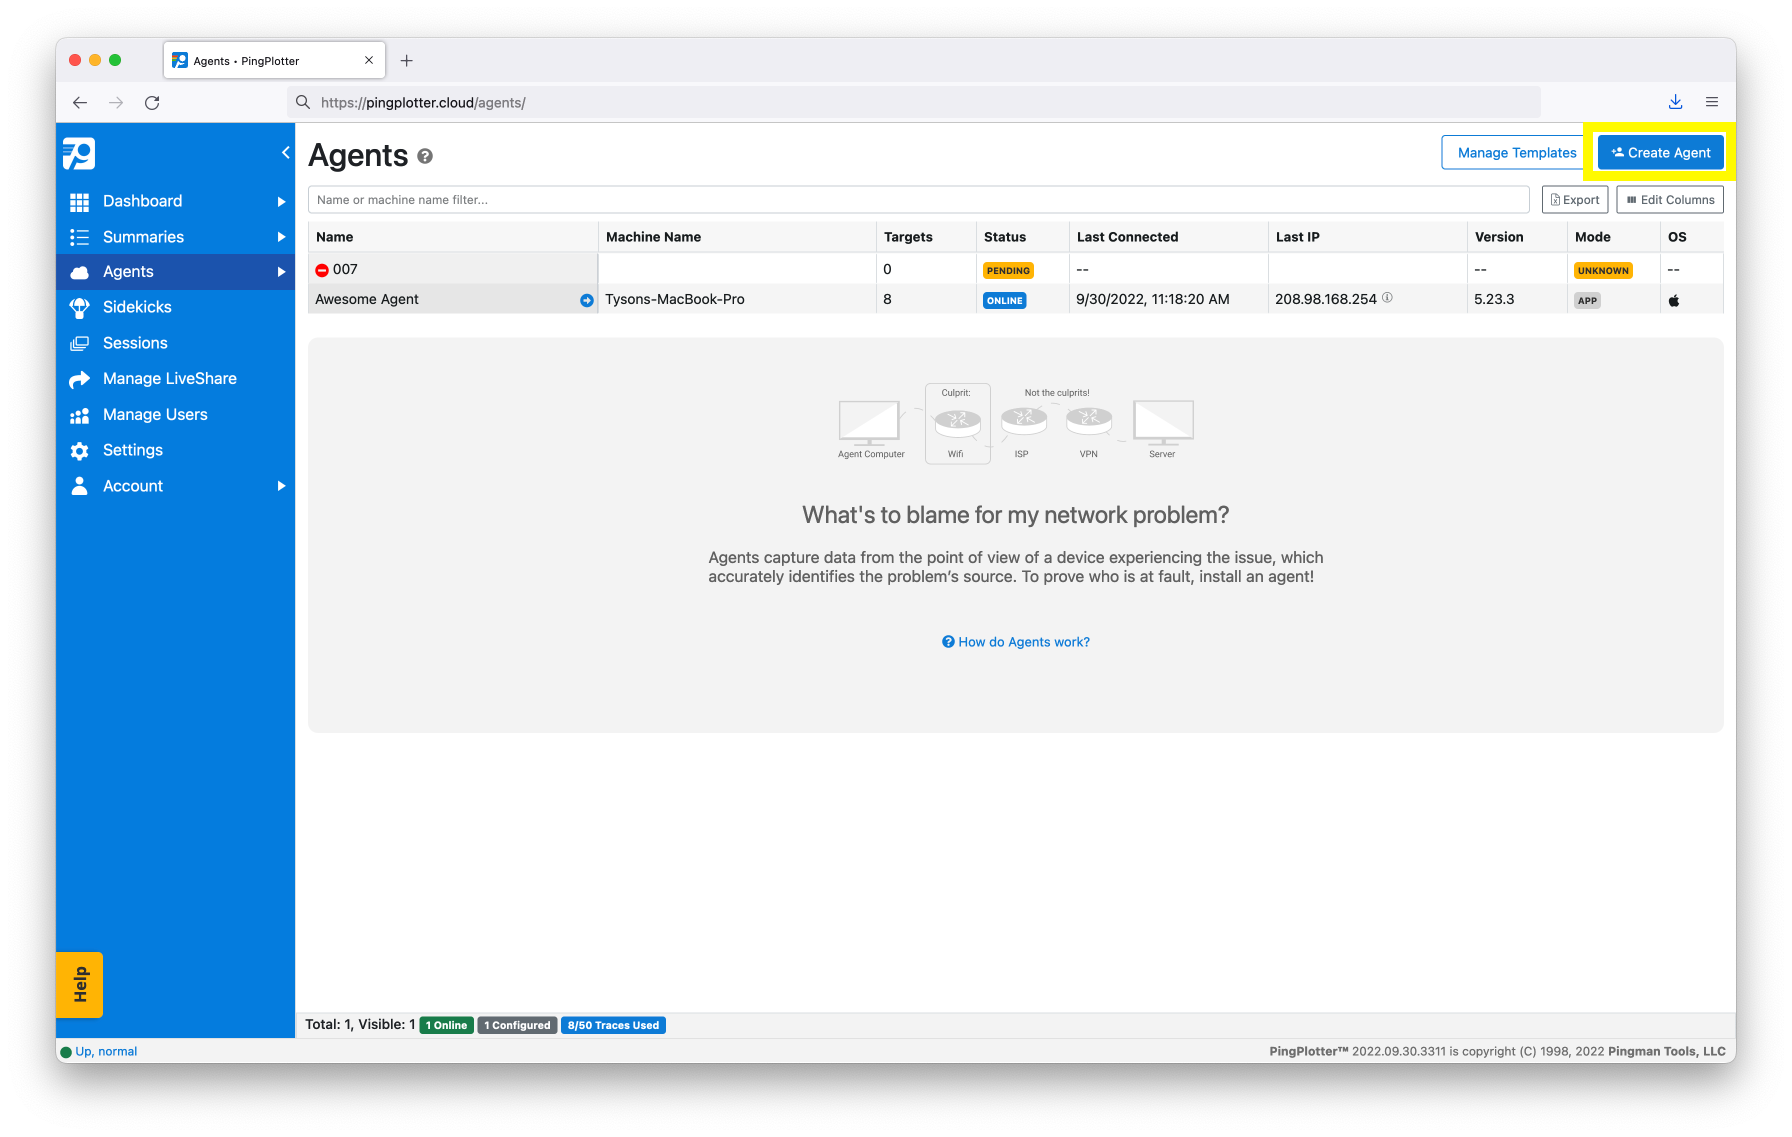Click the question mark next to Agents heading

pos(426,157)
